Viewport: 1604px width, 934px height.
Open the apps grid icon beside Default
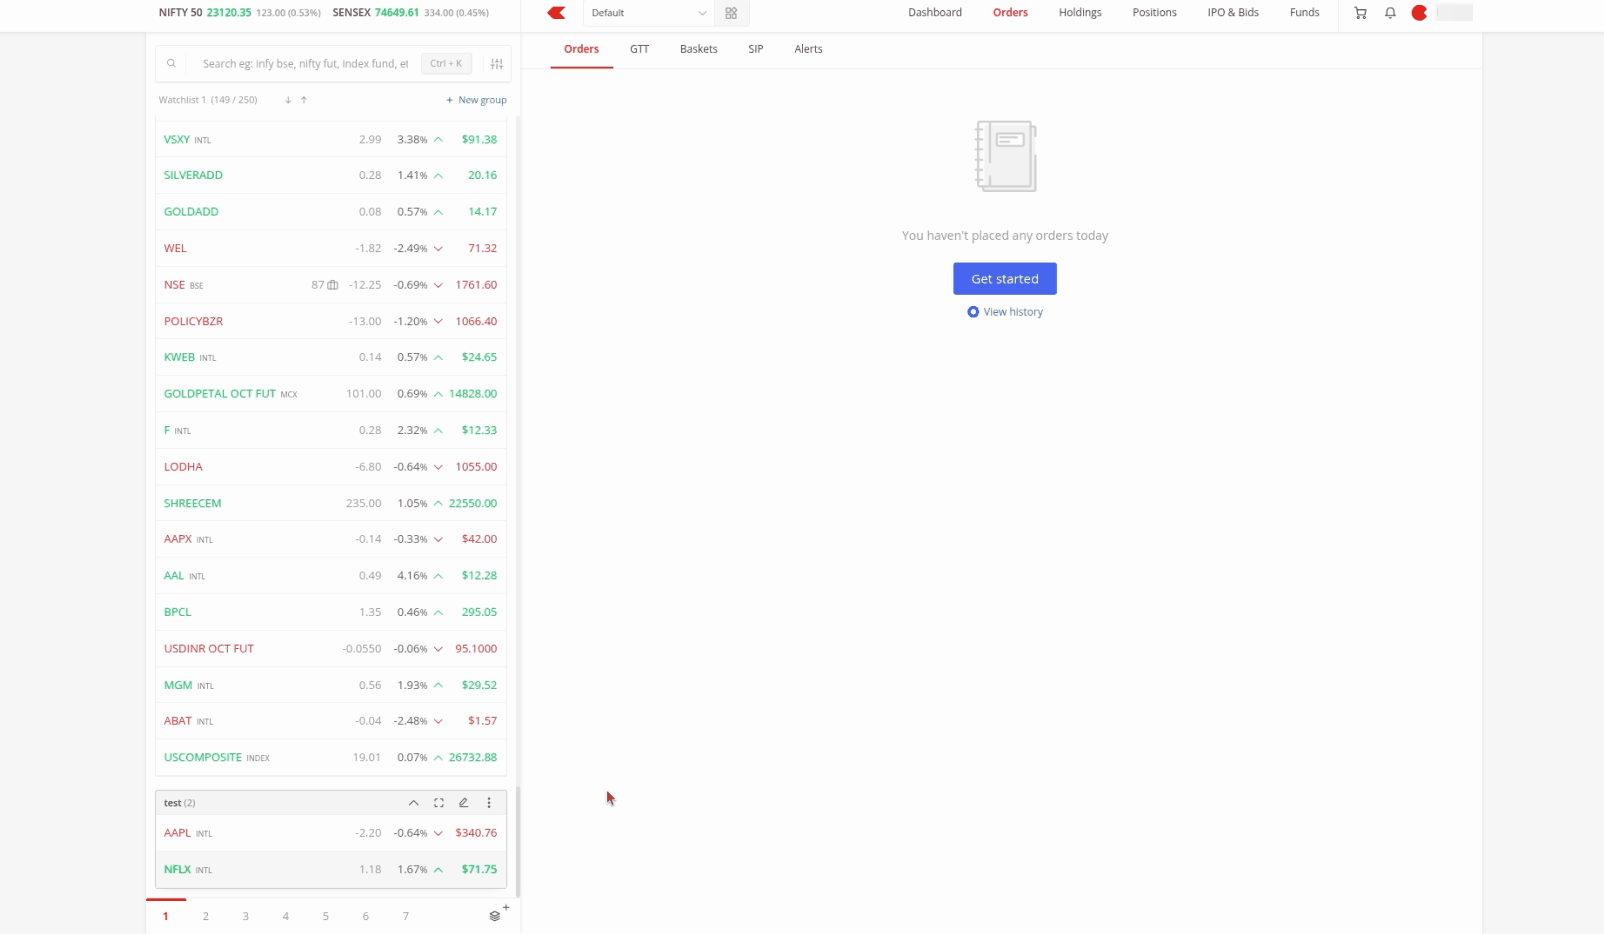731,13
